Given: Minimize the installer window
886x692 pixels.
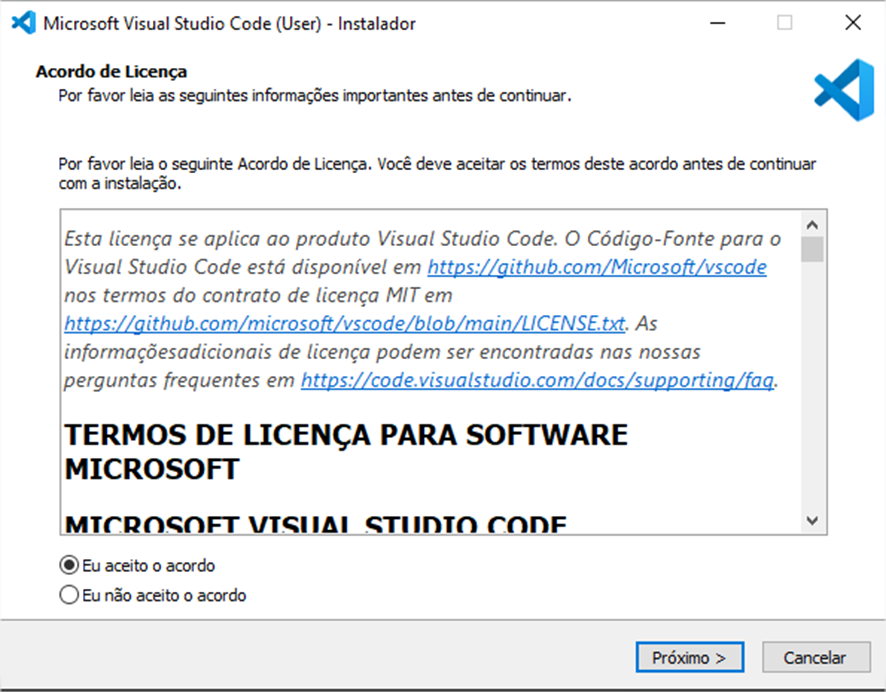Looking at the screenshot, I should click(x=718, y=23).
